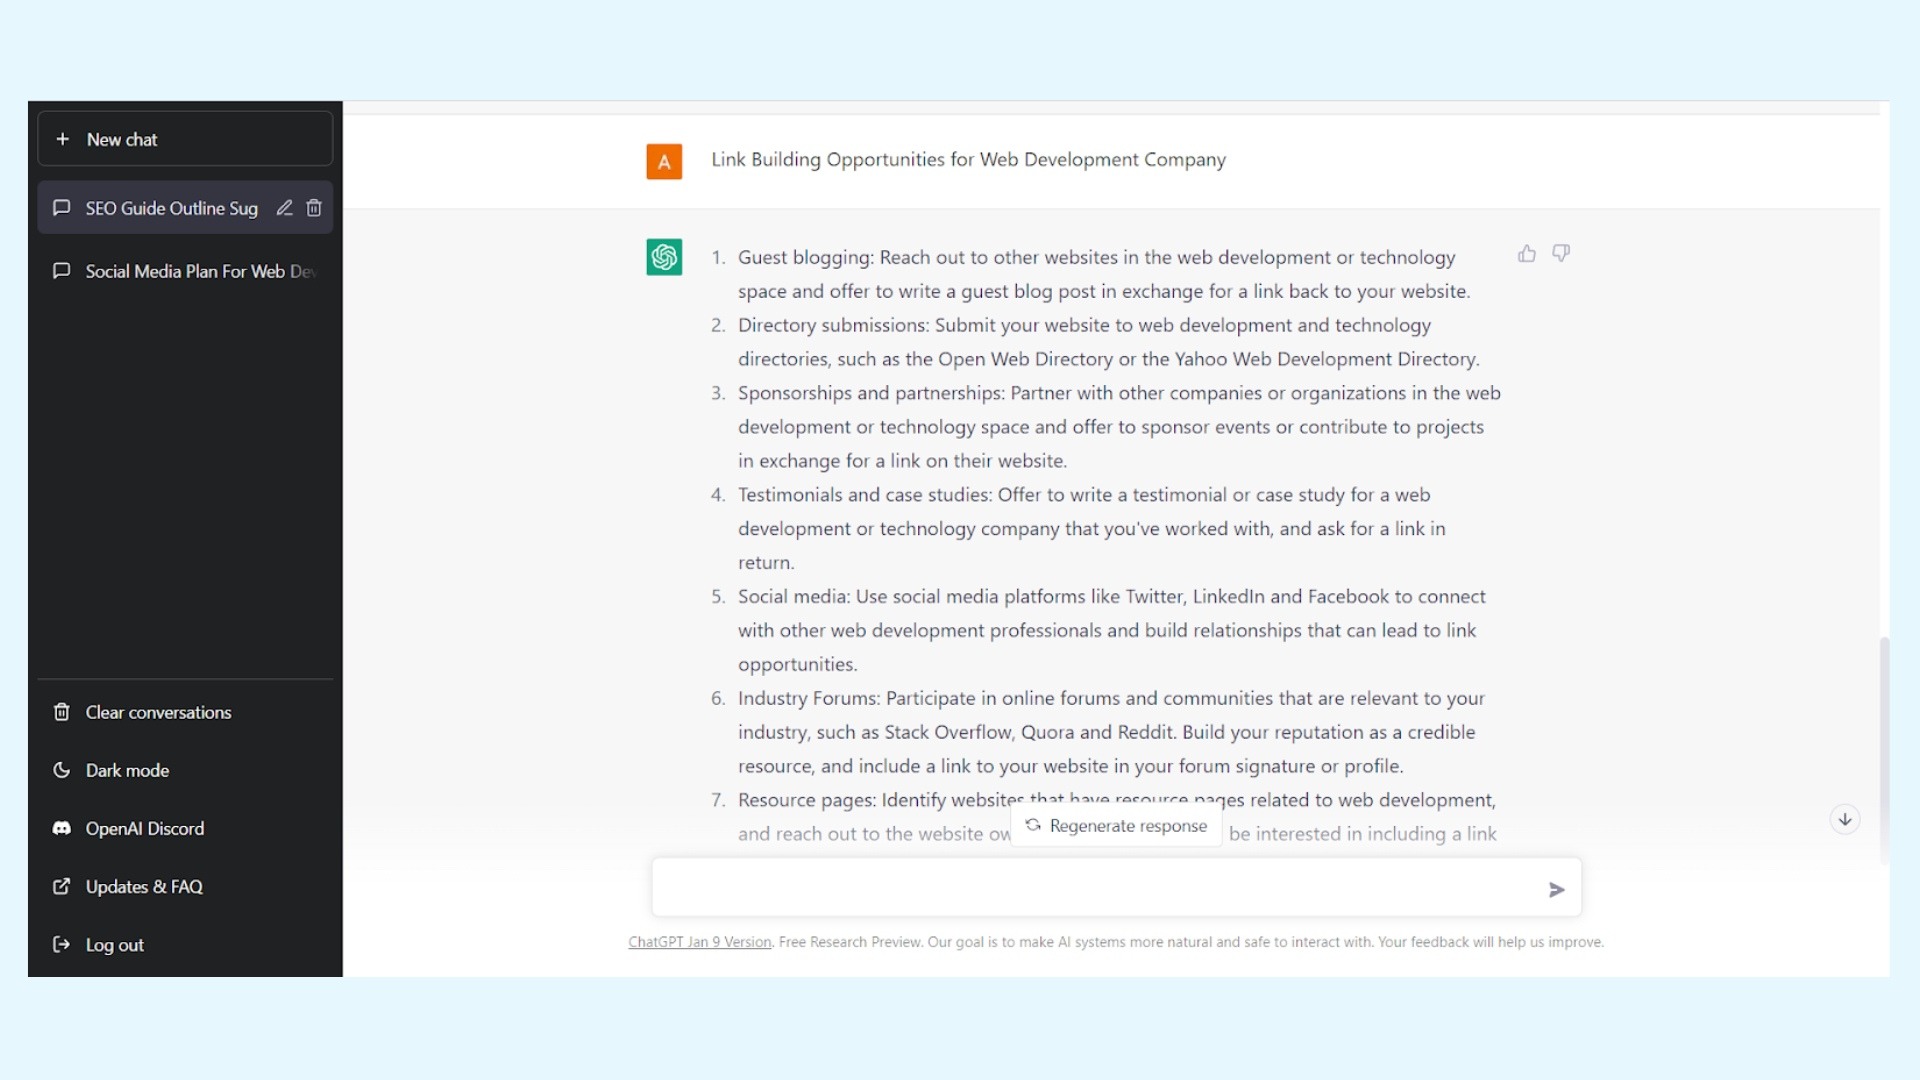Click the Updates & FAQ external link icon

click(61, 886)
